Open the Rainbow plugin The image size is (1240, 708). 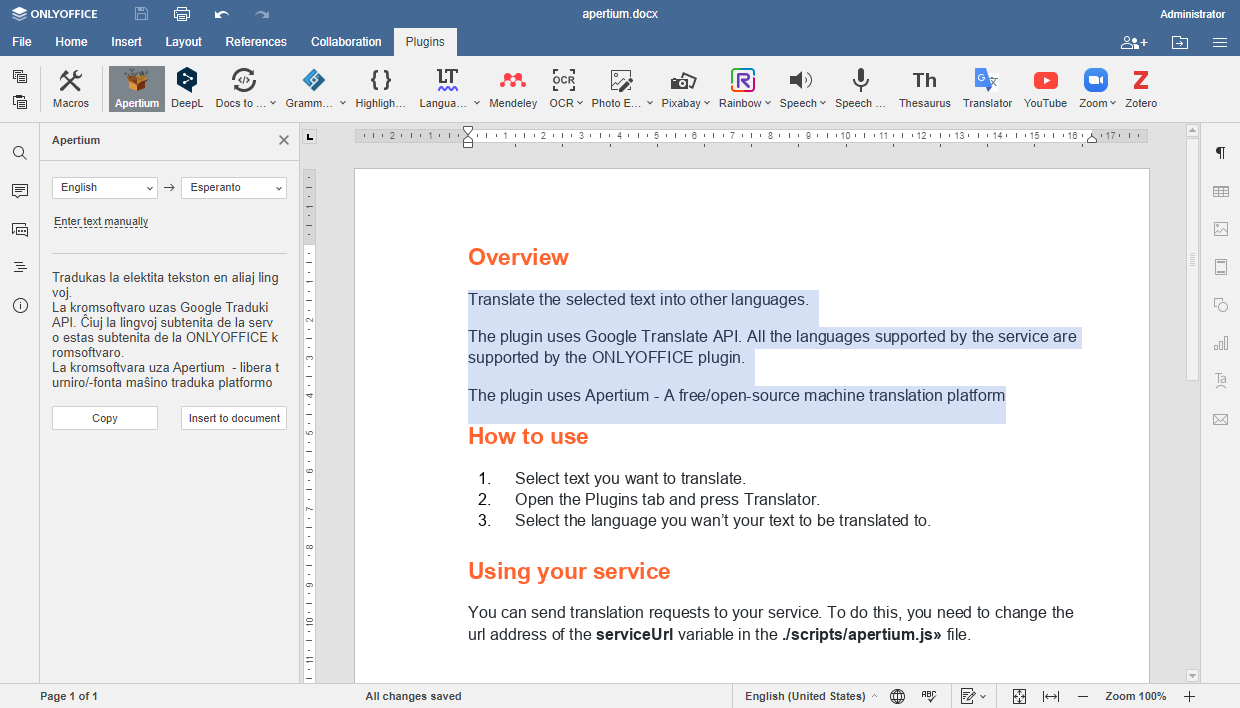click(741, 88)
